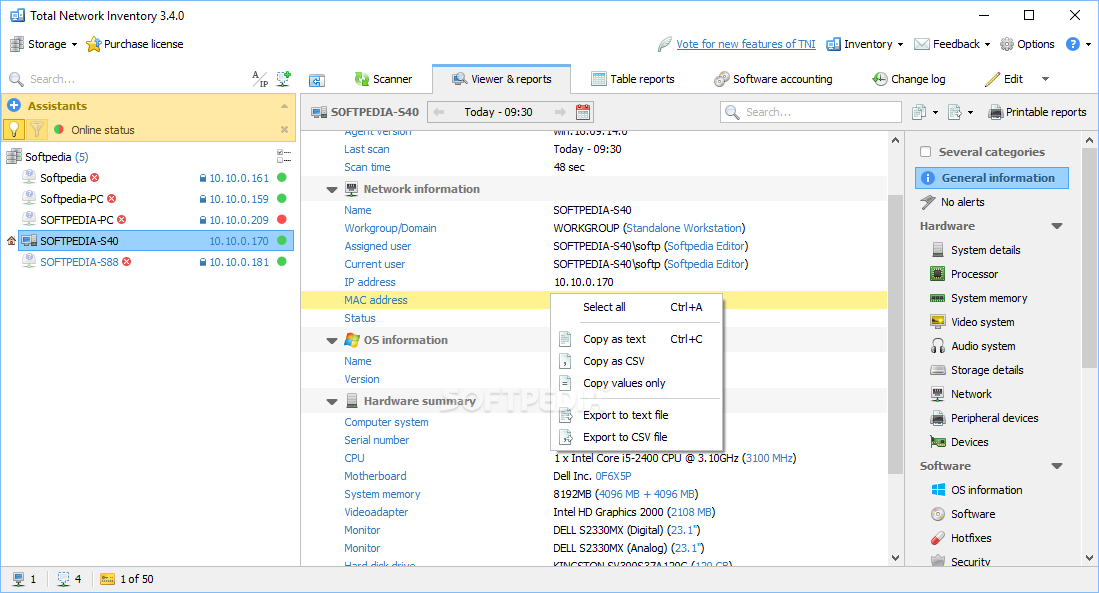
Task: Open Vote for new features of TNI link
Action: click(x=746, y=44)
